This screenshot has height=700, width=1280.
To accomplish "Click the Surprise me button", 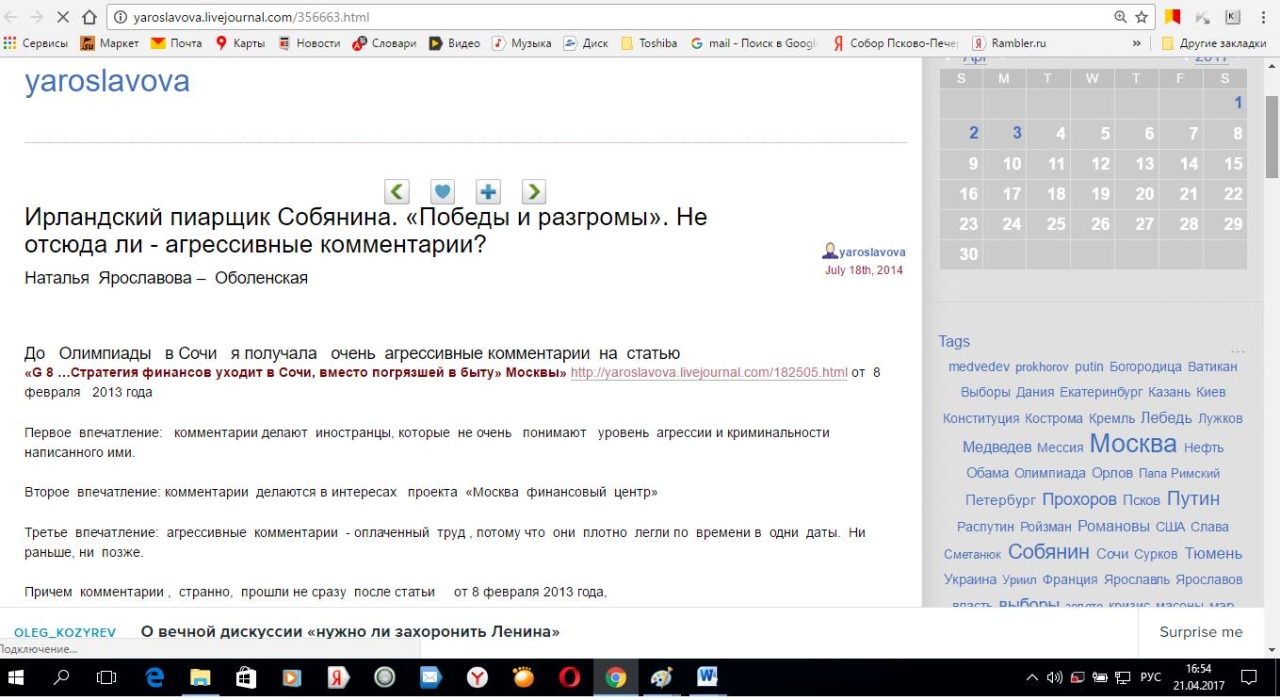I will pyautogui.click(x=1201, y=632).
